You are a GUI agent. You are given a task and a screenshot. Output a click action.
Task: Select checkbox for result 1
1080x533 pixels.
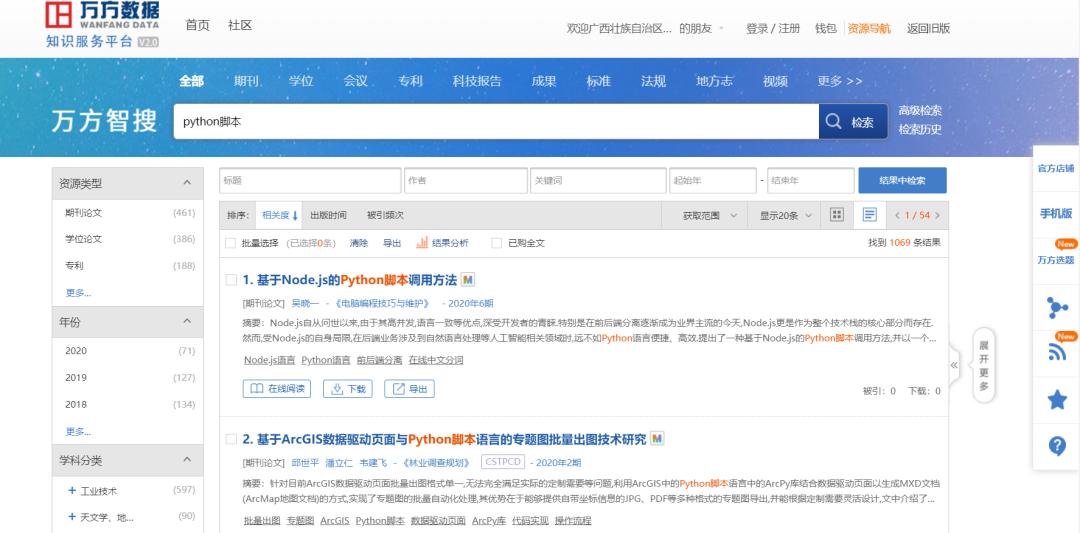click(x=231, y=280)
